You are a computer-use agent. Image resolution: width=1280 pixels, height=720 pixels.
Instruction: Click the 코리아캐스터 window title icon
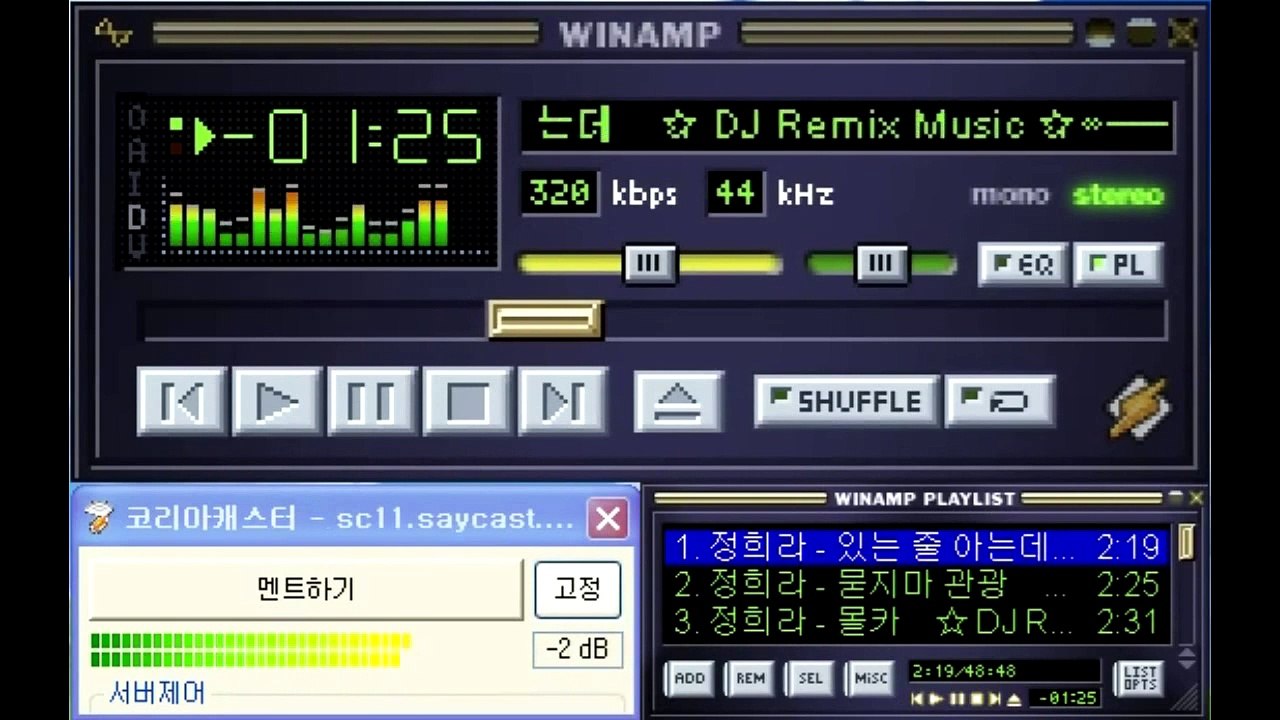pos(98,517)
